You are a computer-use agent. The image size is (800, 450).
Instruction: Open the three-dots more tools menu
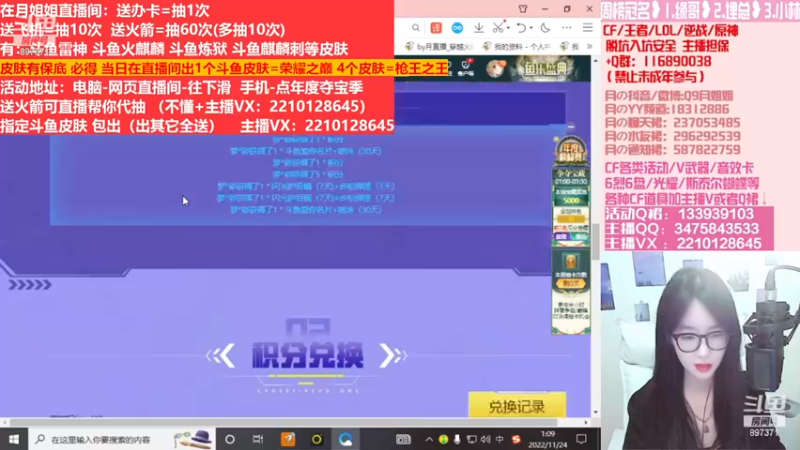click(x=567, y=28)
